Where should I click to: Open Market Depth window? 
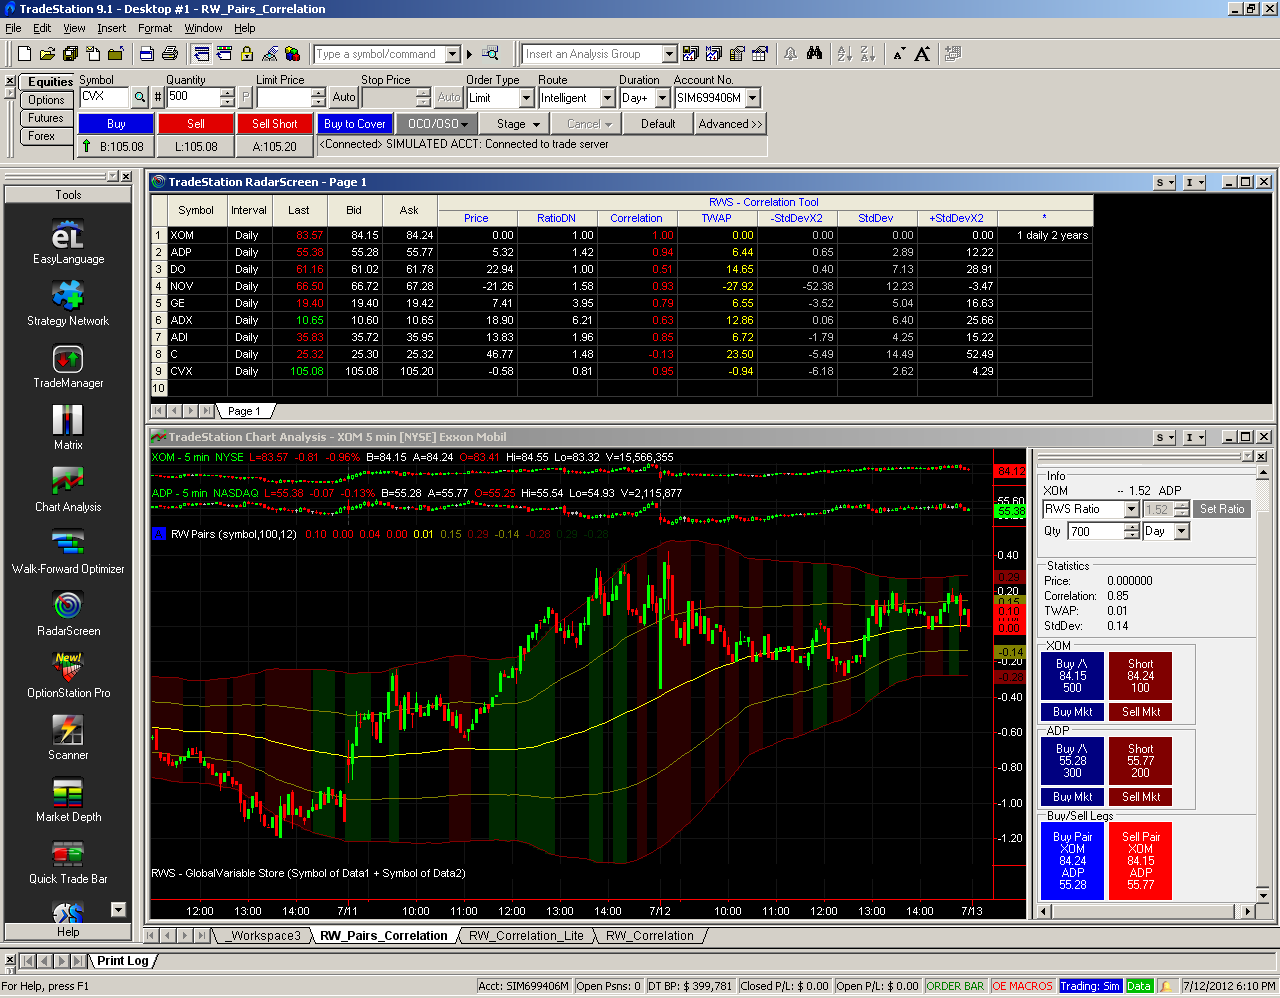tap(68, 800)
